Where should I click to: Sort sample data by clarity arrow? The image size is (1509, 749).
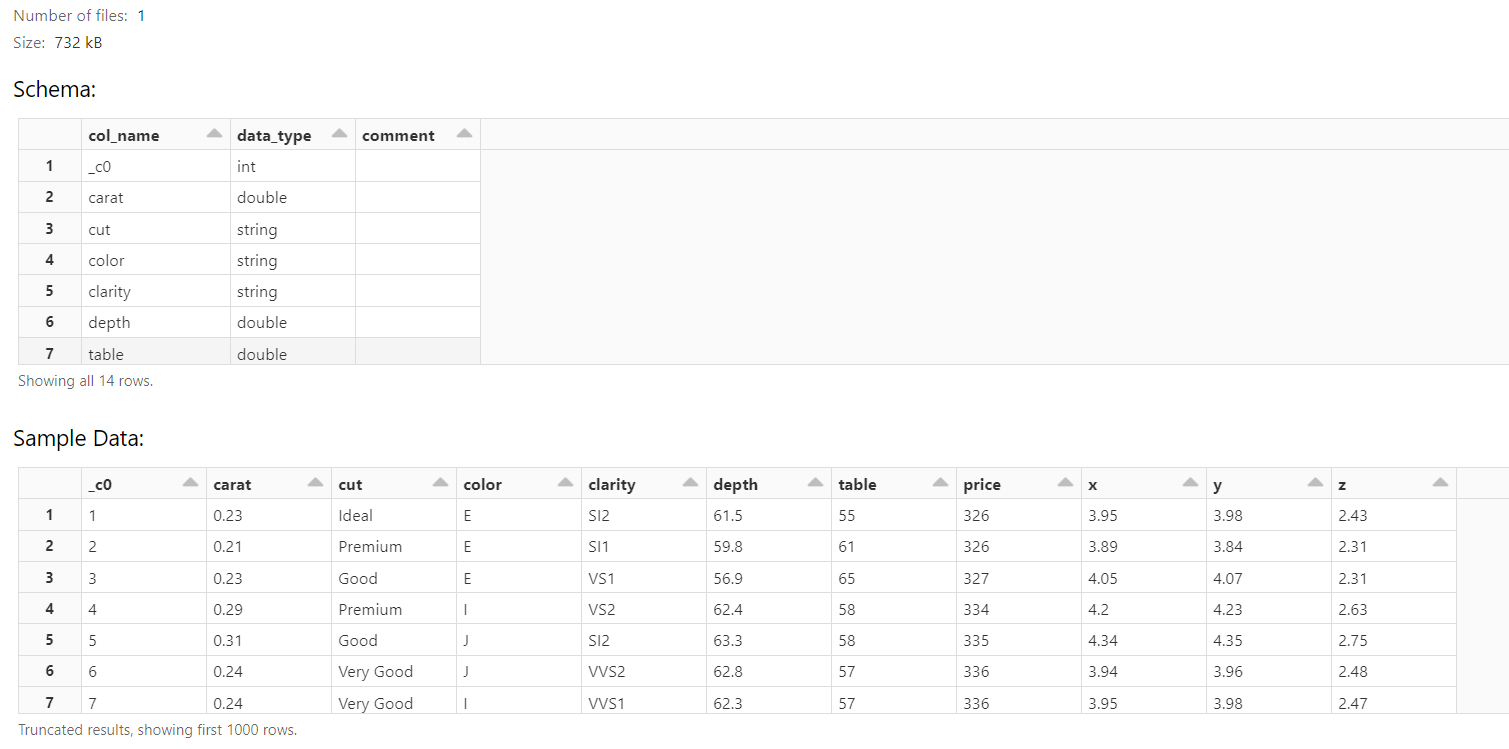pos(690,483)
